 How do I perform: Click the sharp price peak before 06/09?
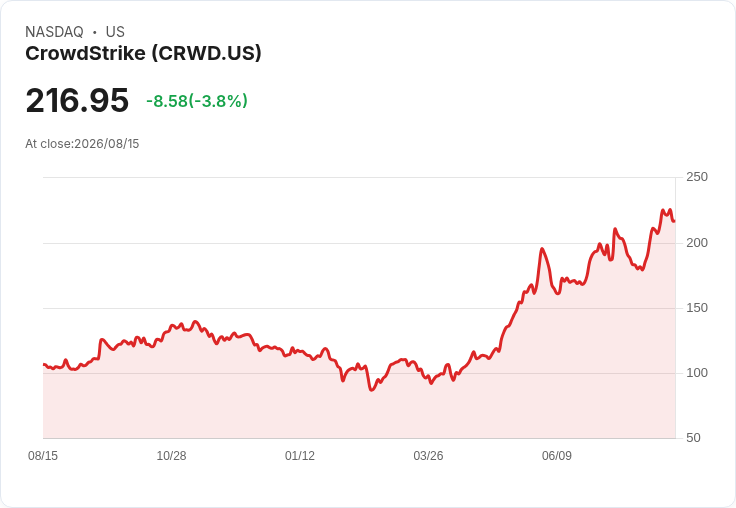(542, 249)
